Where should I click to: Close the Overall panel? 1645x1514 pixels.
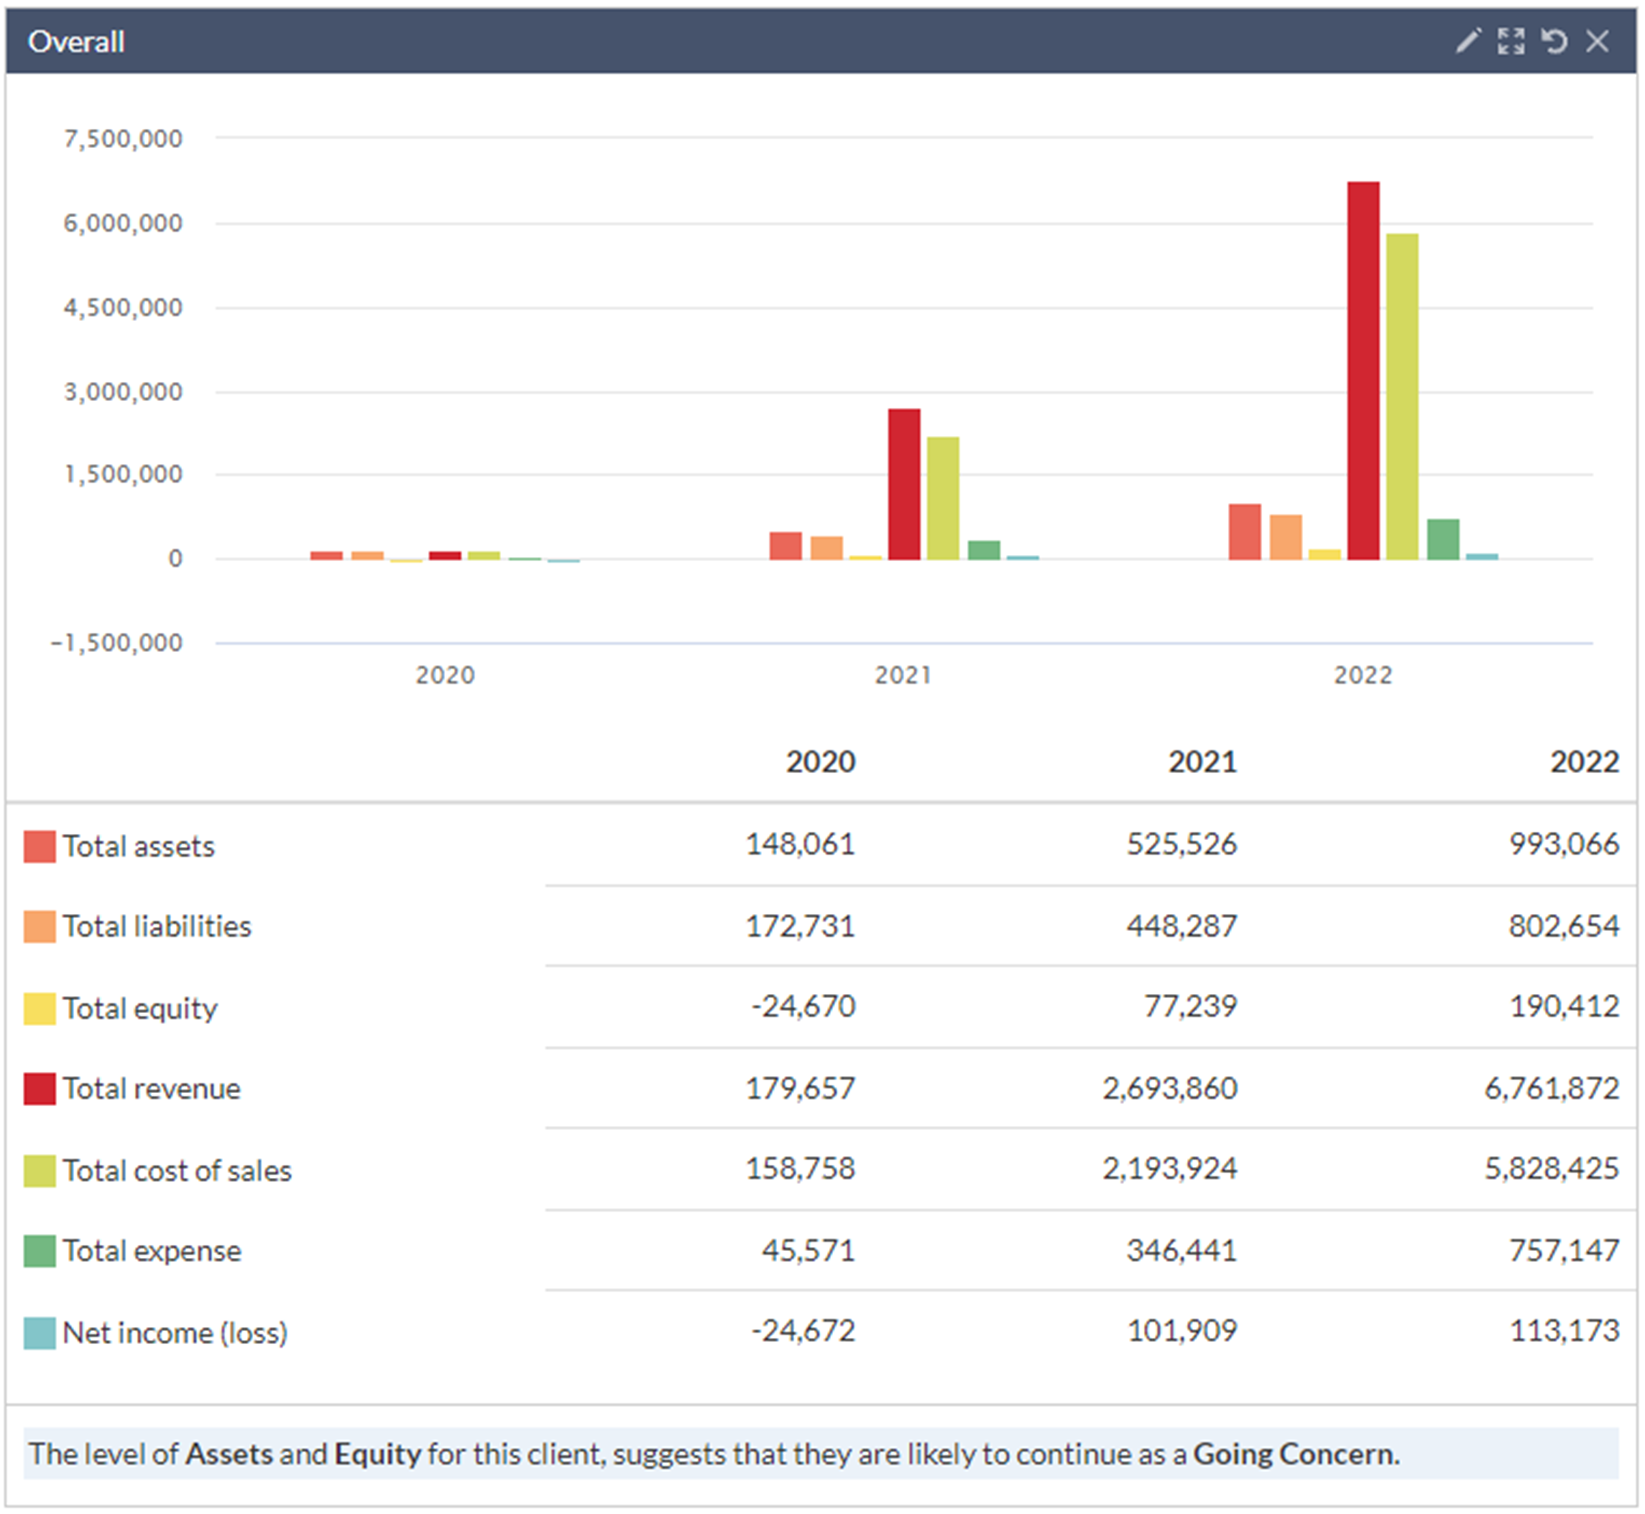[1598, 41]
